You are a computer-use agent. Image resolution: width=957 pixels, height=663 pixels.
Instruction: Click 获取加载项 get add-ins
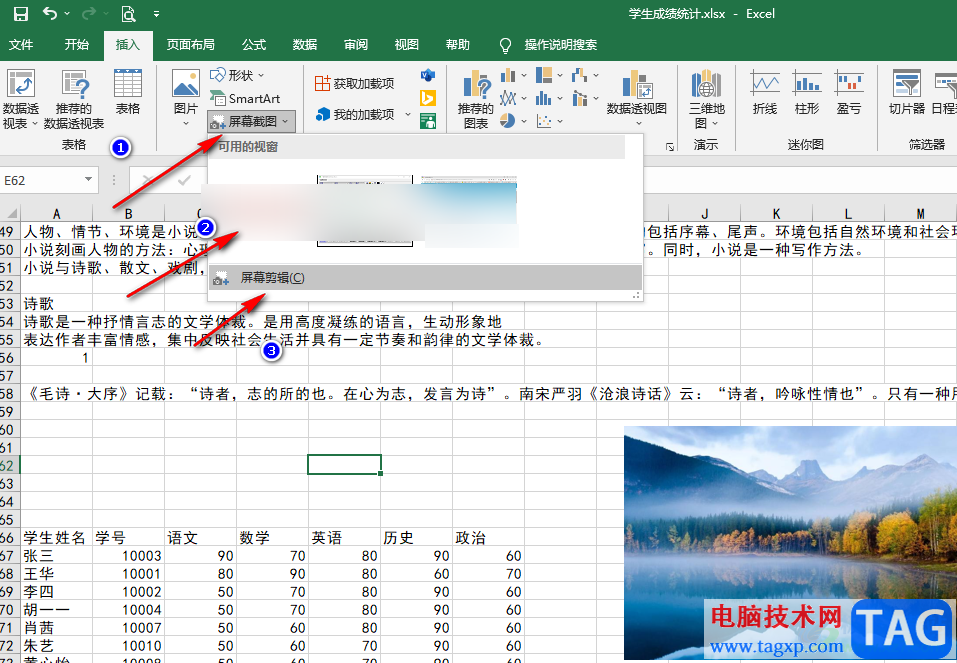(x=354, y=83)
